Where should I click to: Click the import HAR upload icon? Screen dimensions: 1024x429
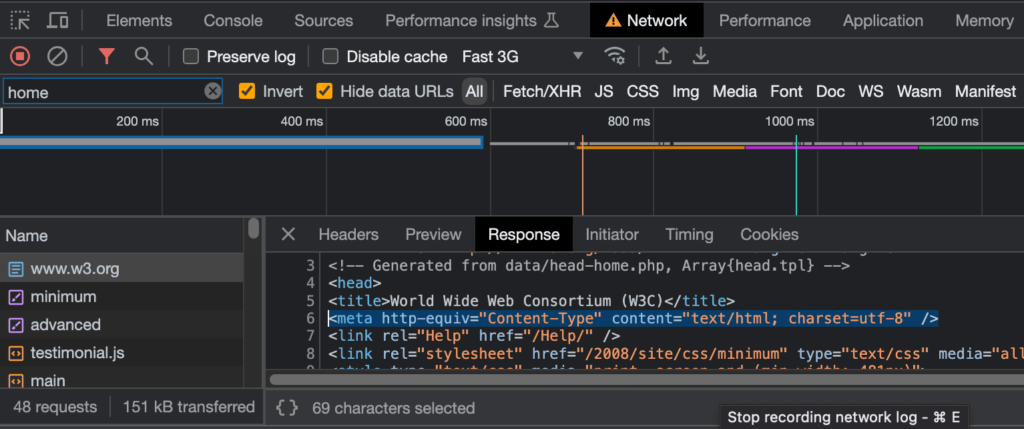pos(664,56)
